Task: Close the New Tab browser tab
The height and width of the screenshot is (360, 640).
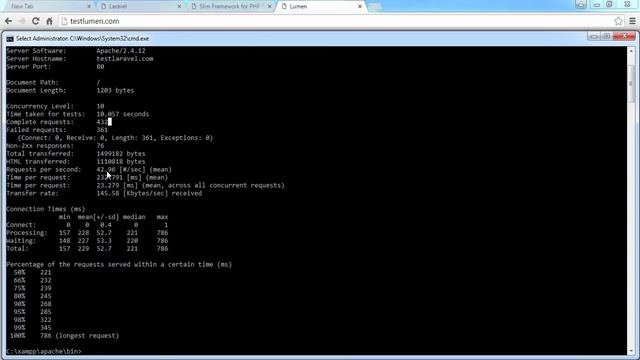Action: click(x=89, y=7)
